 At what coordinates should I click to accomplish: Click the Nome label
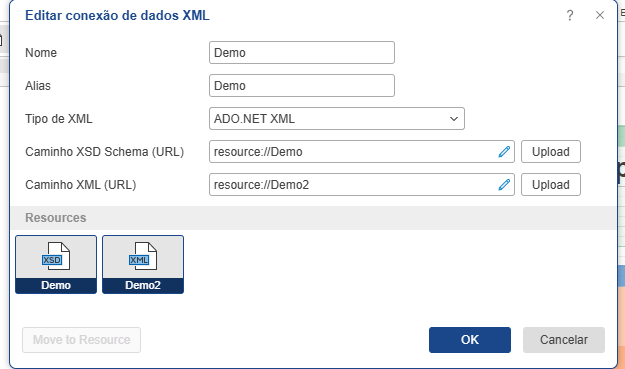41,53
